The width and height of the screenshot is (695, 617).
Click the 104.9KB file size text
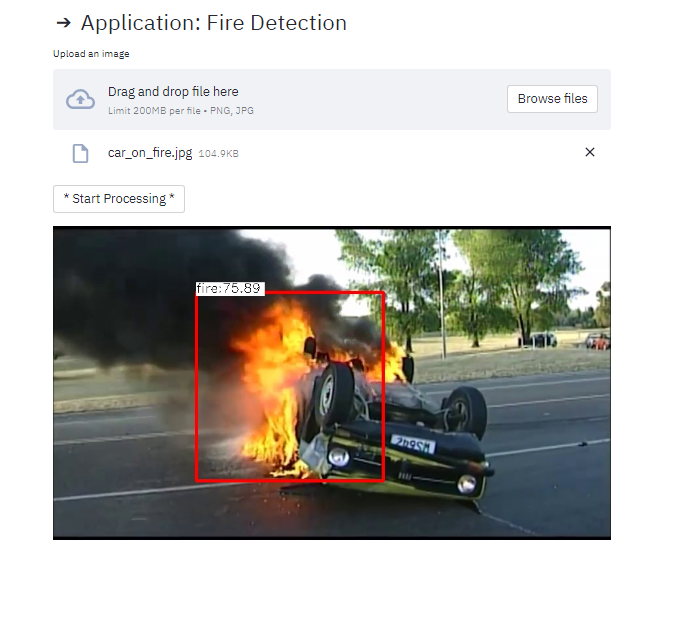coord(218,154)
